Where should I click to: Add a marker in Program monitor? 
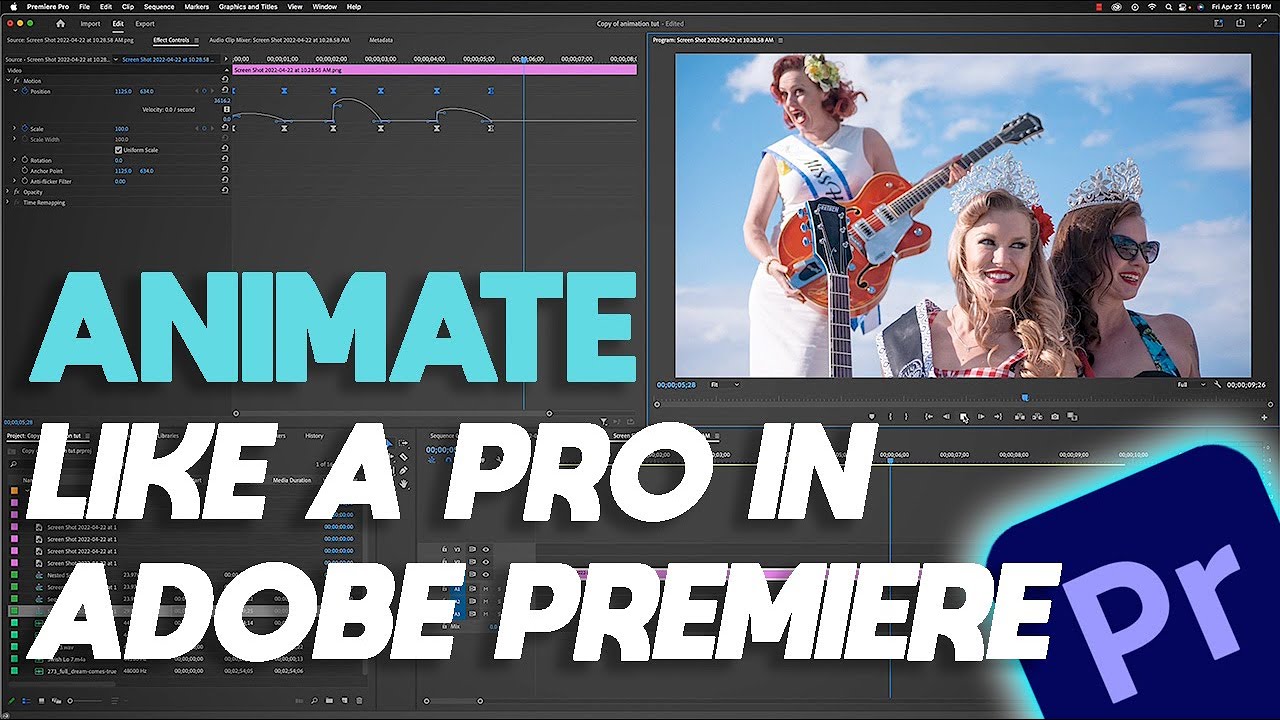pyautogui.click(x=872, y=417)
